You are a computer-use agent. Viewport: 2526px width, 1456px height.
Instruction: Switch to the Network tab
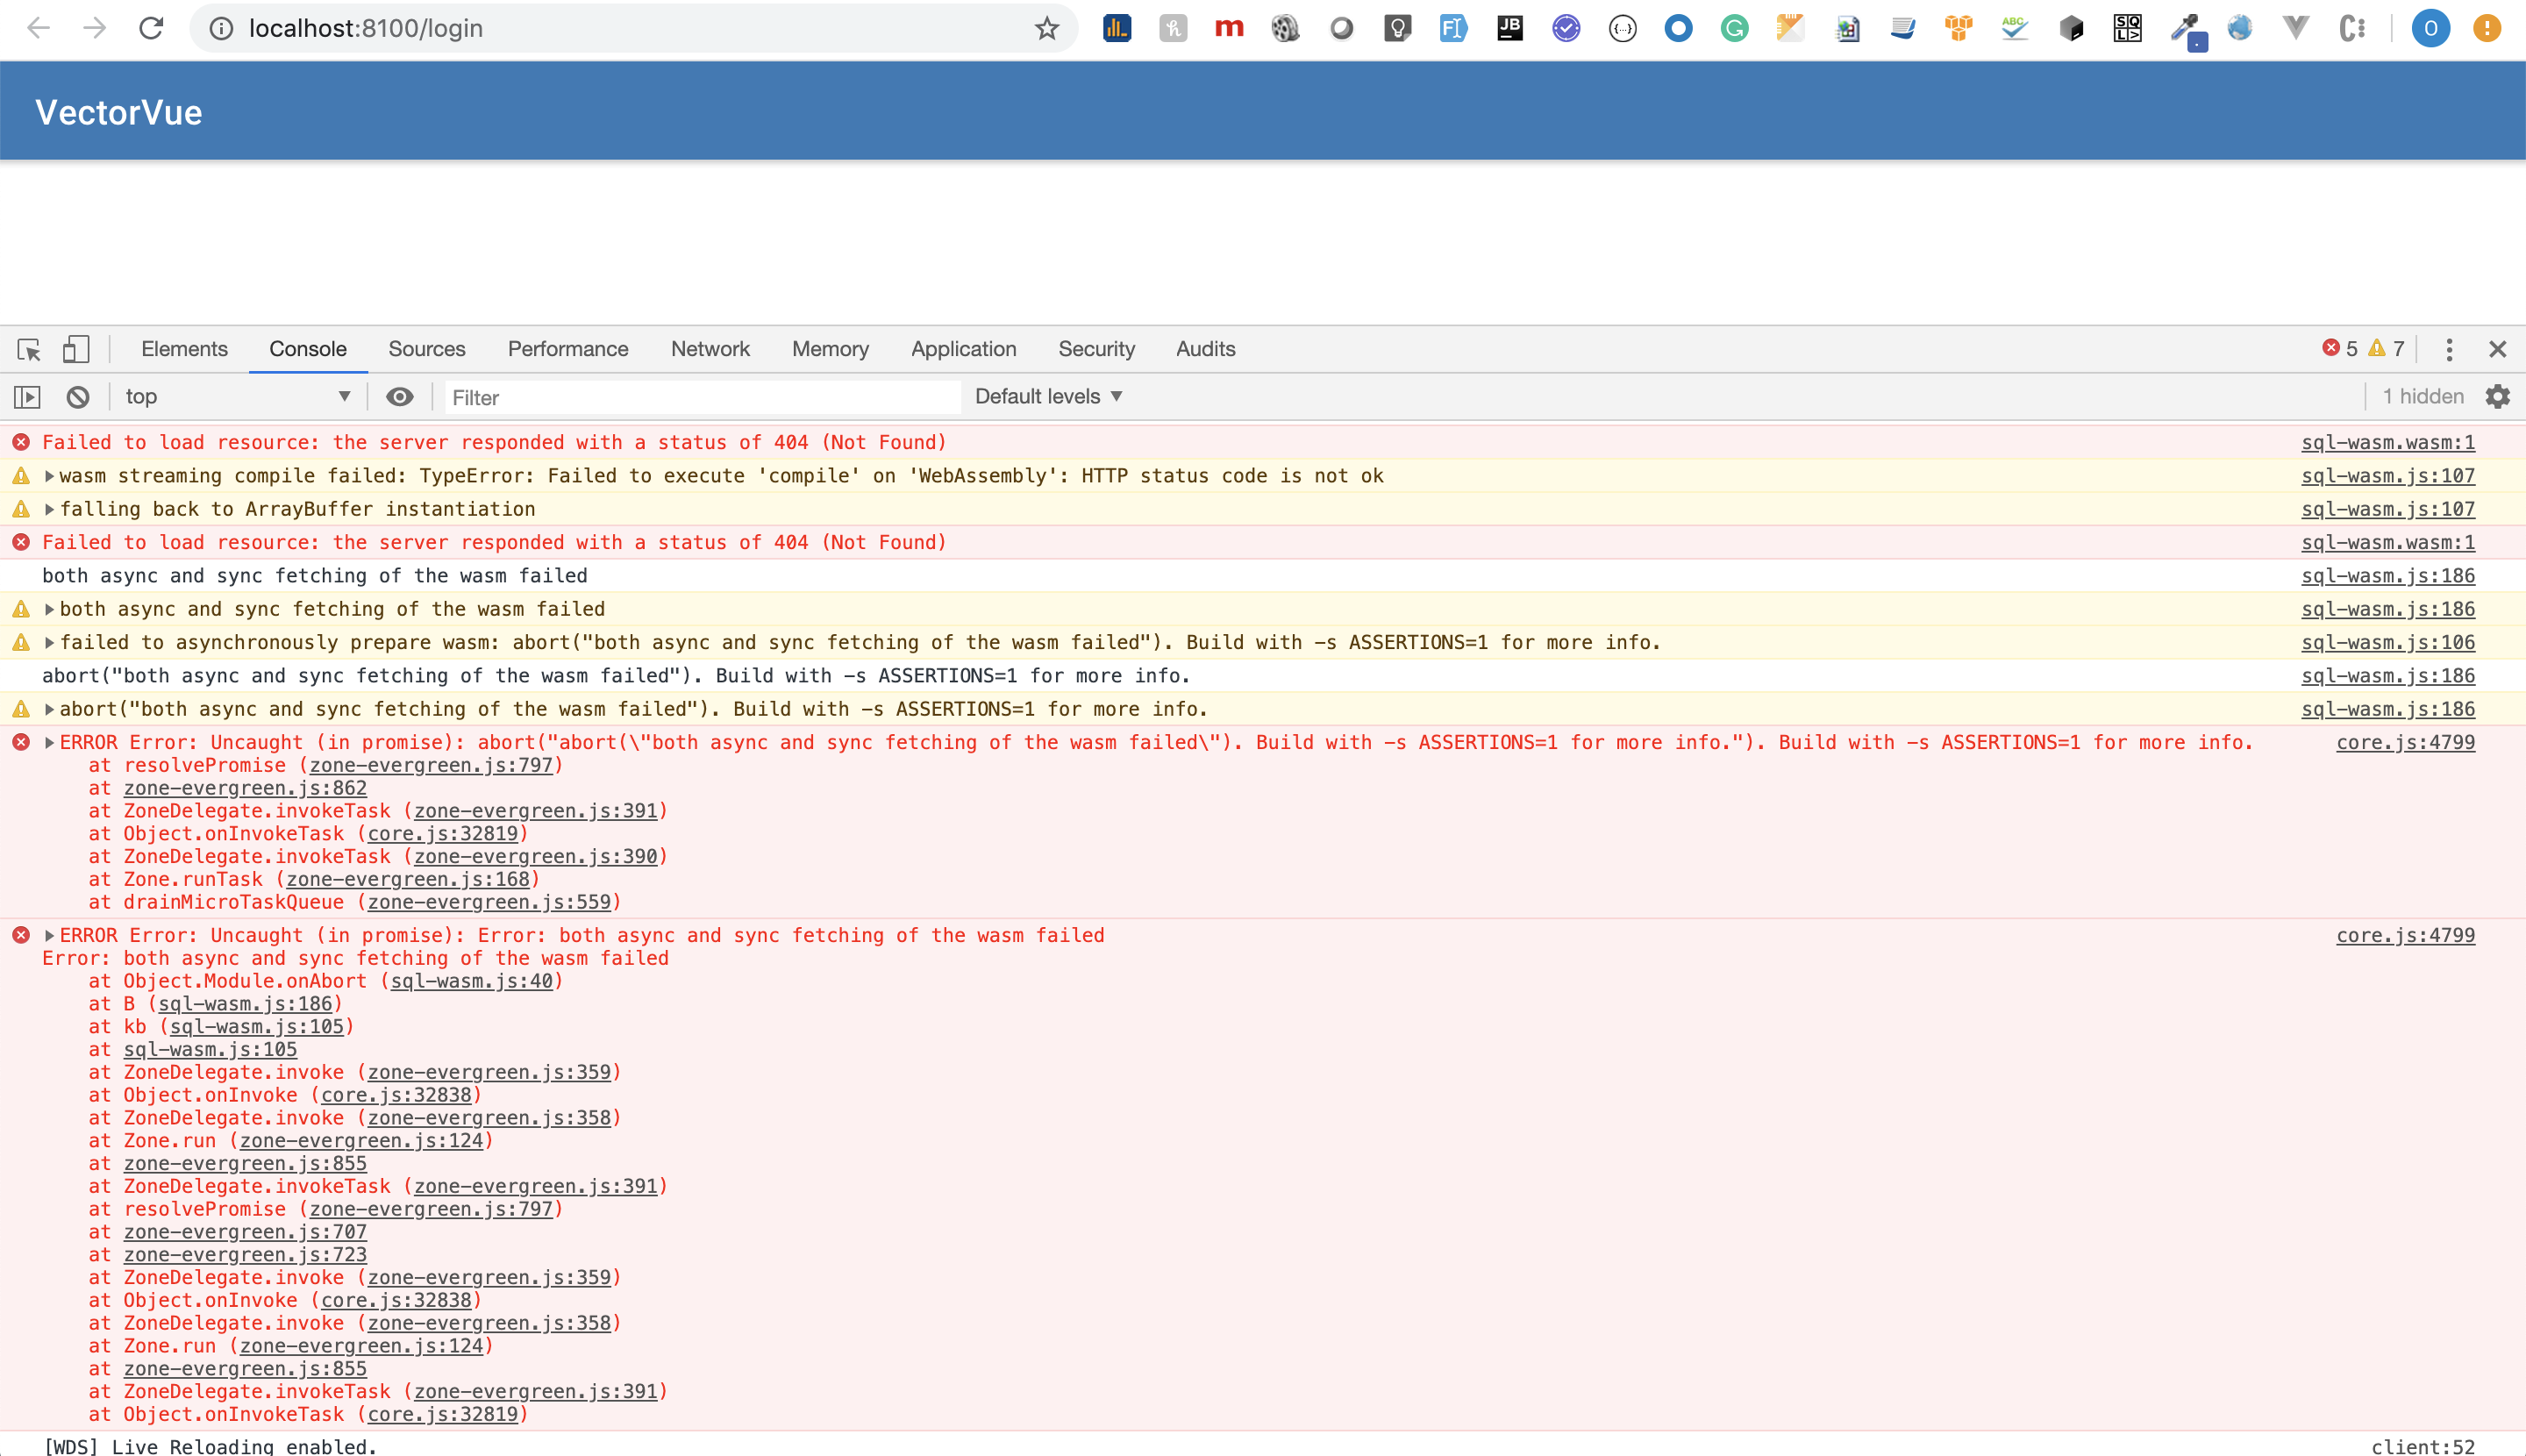point(710,349)
